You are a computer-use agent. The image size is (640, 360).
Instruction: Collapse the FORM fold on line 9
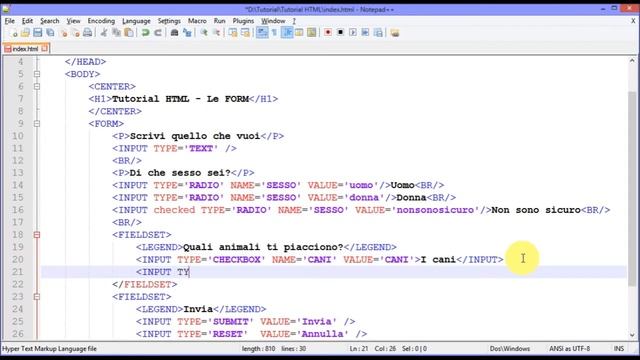(x=37, y=124)
